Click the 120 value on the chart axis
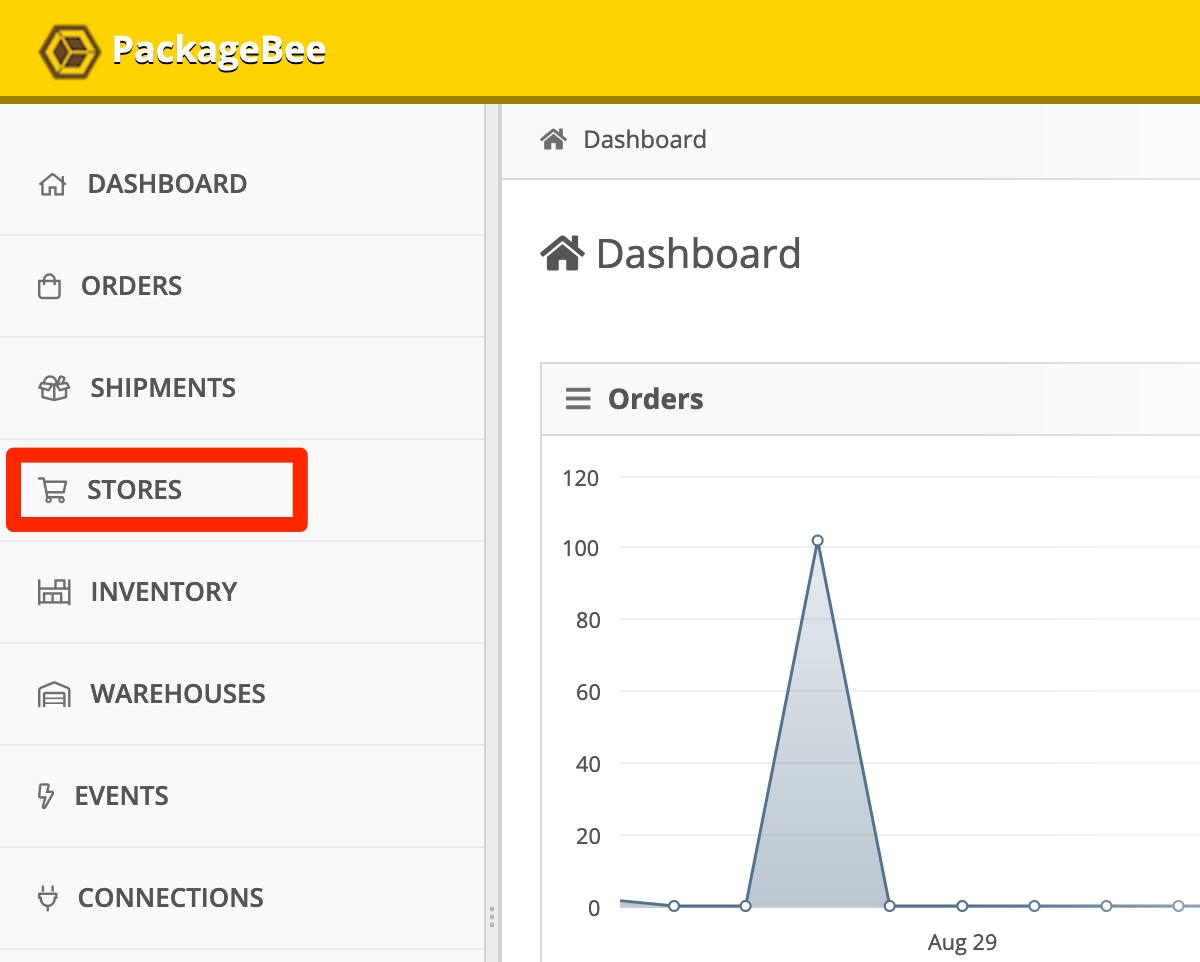The width and height of the screenshot is (1200, 962). click(581, 477)
